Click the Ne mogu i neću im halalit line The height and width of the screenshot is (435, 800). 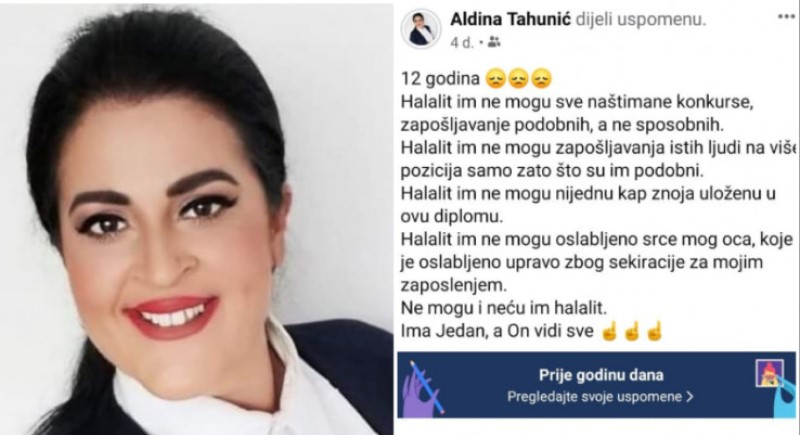tap(504, 308)
